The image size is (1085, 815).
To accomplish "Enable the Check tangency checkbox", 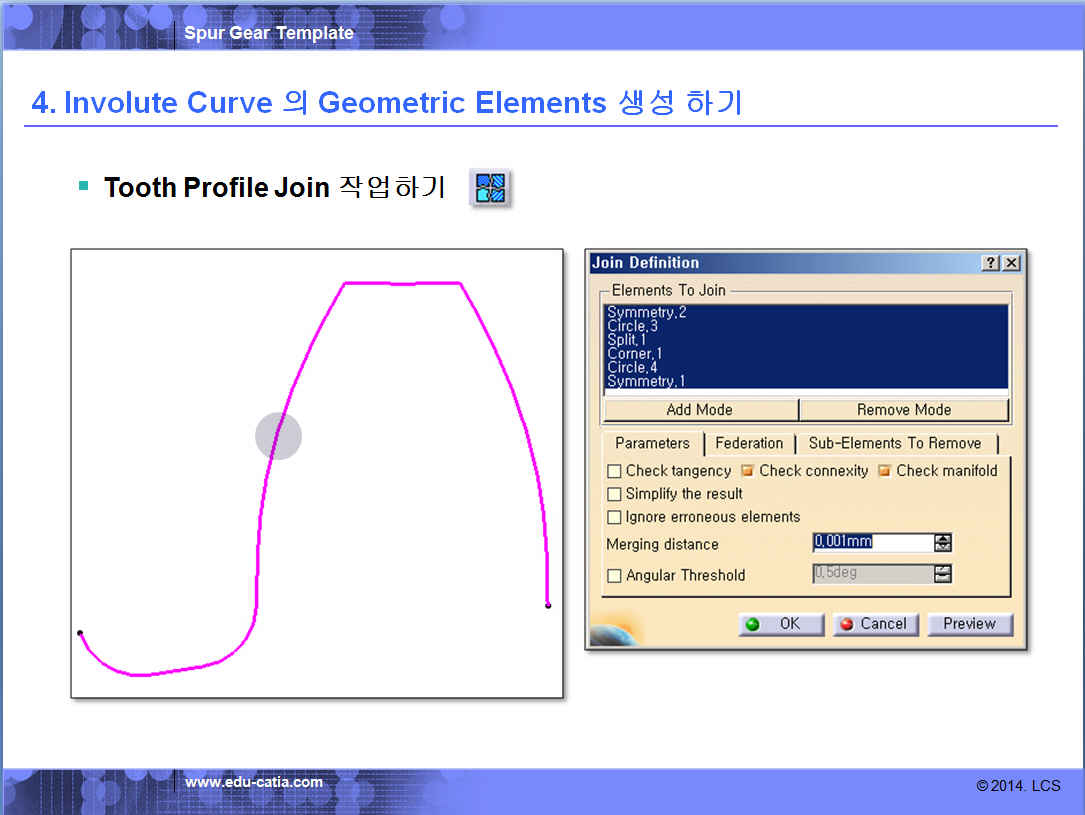I will [614, 471].
